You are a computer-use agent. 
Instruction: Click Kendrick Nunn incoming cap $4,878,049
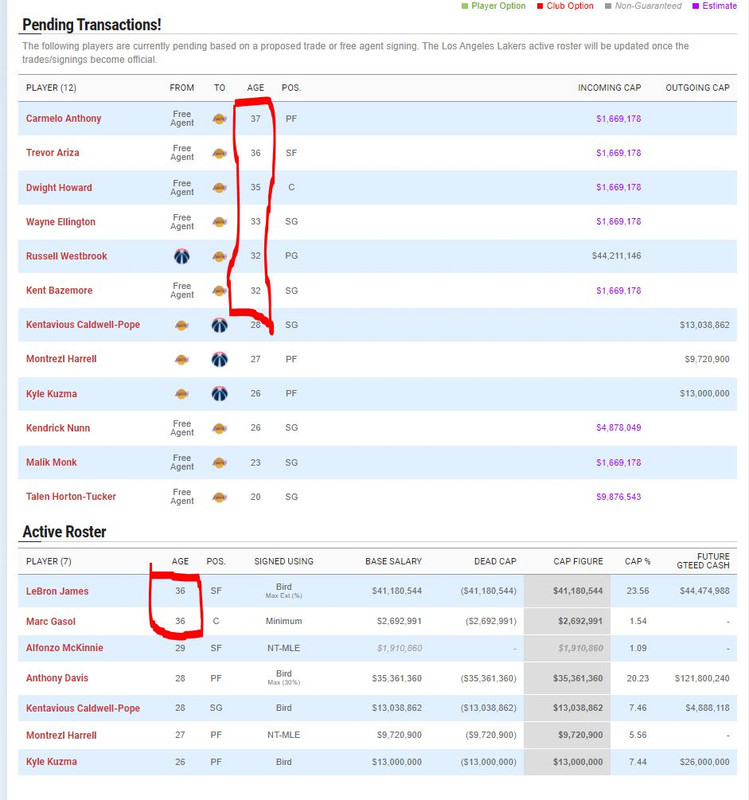coord(618,428)
